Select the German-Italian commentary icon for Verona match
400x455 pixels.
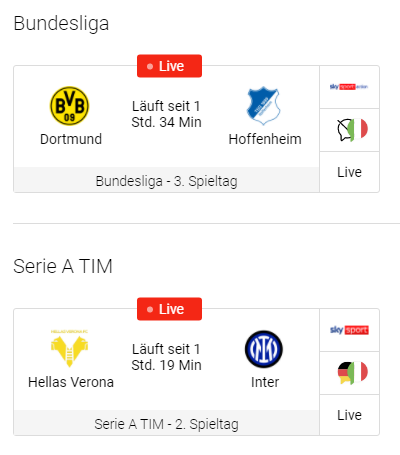352,372
